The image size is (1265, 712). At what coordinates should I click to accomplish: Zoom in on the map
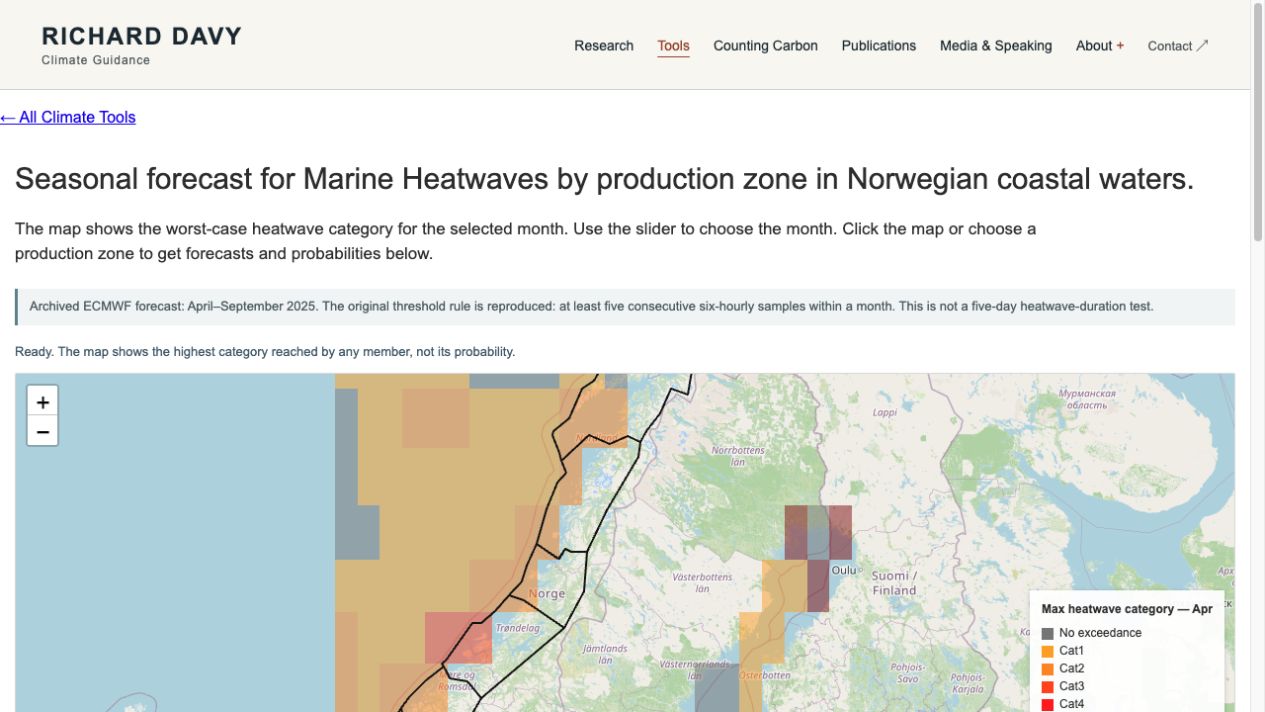coord(42,402)
